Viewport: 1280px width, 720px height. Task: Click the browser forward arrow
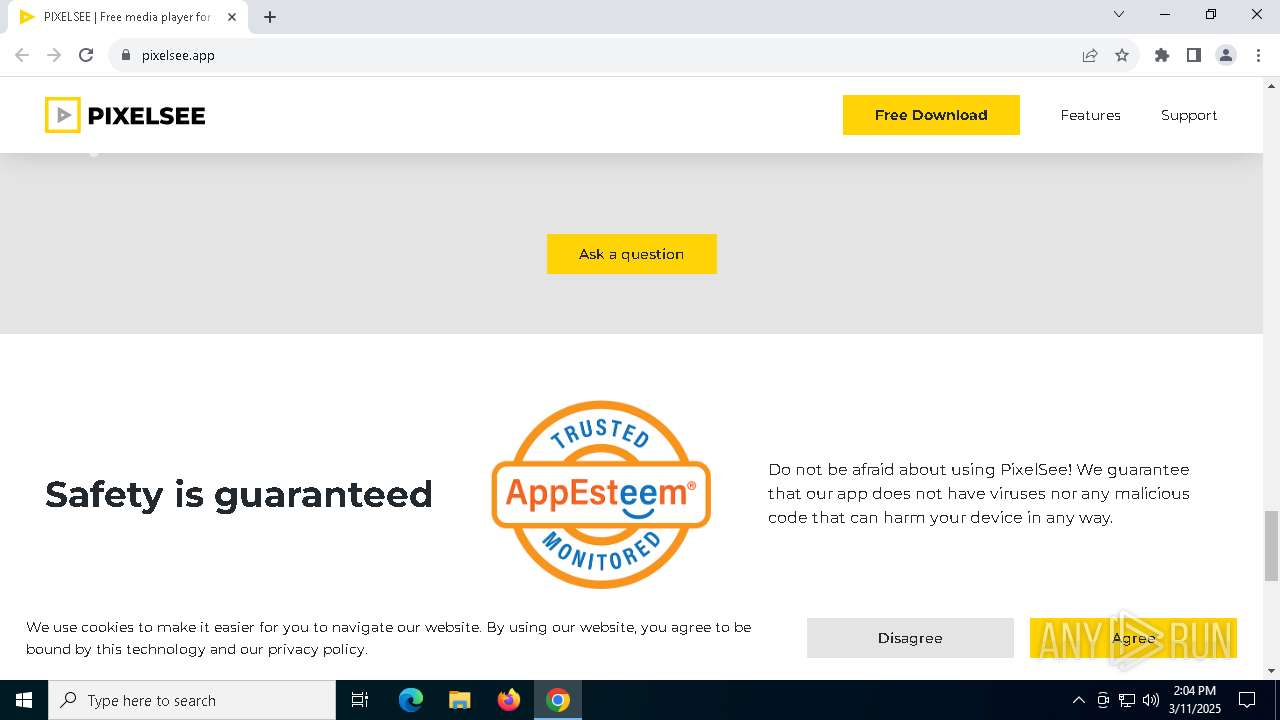click(x=54, y=55)
